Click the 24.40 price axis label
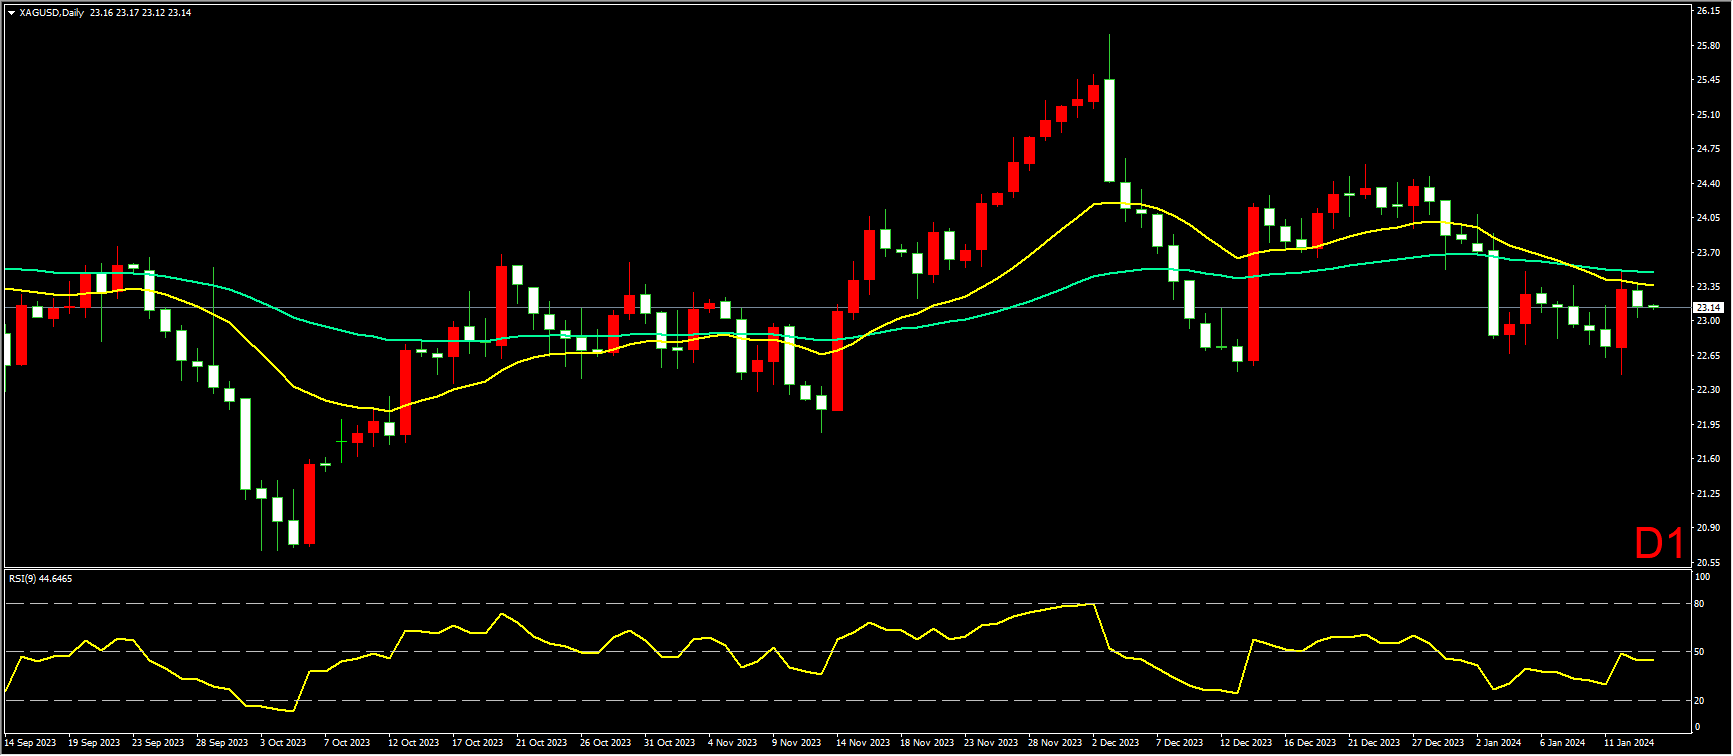The image size is (1733, 756). [x=1708, y=184]
